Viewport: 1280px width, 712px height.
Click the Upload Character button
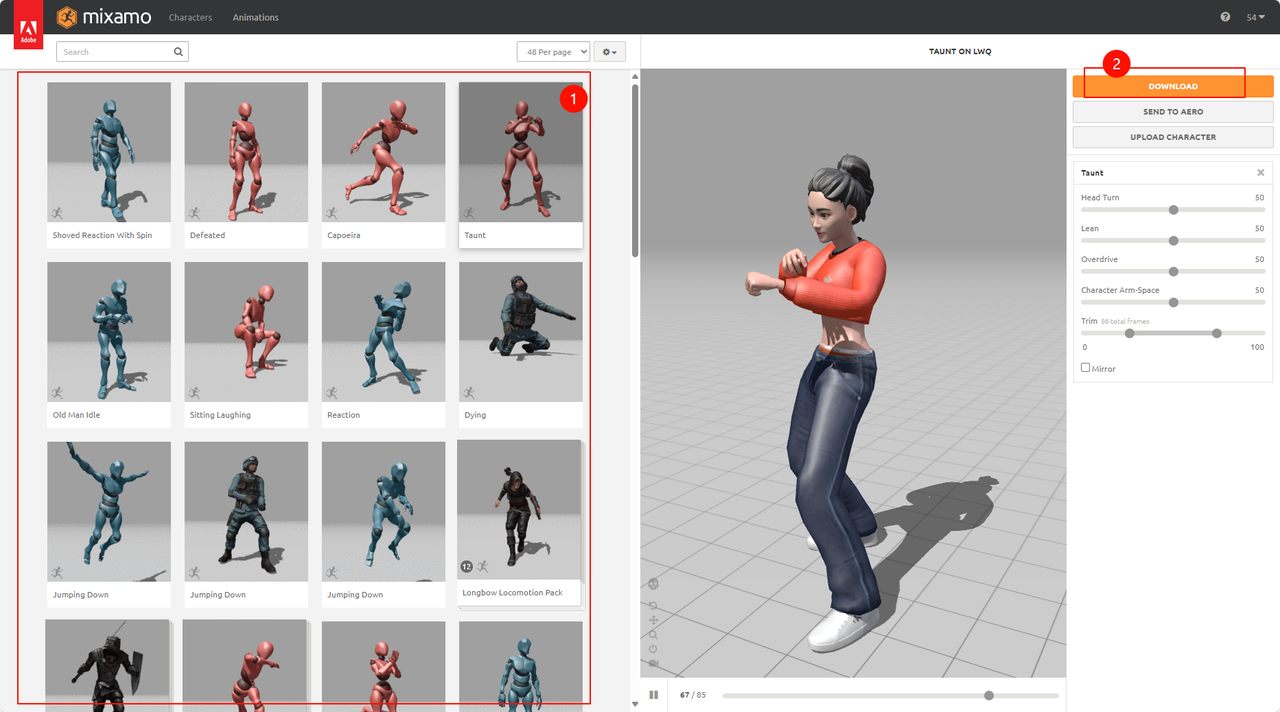tap(1173, 137)
